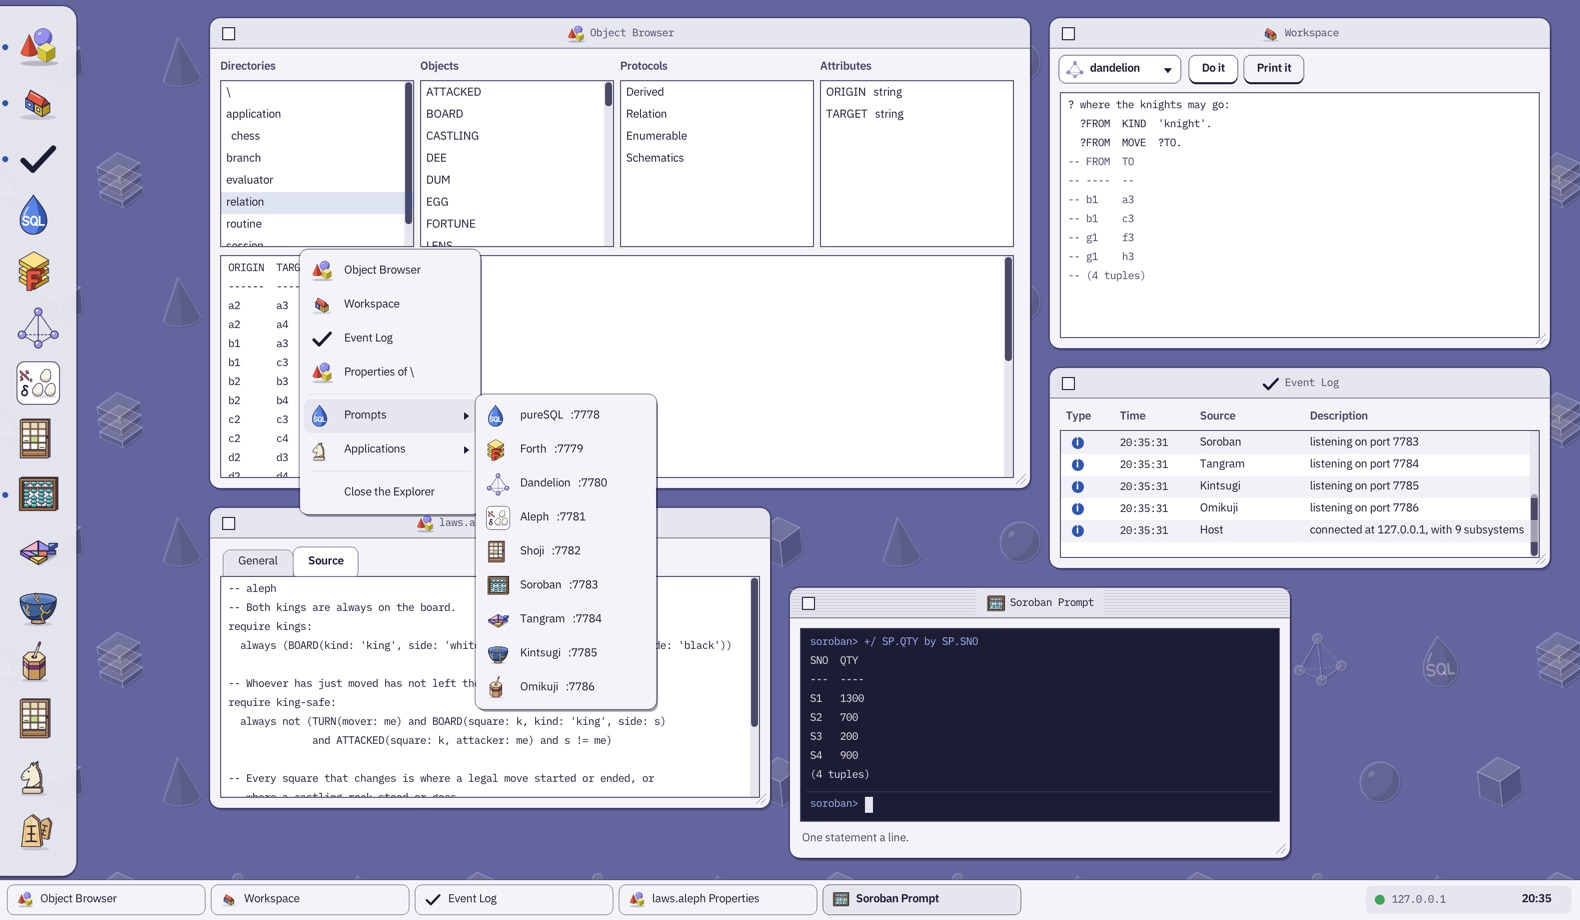Click the Print it button
This screenshot has width=1580, height=920.
(1274, 68)
